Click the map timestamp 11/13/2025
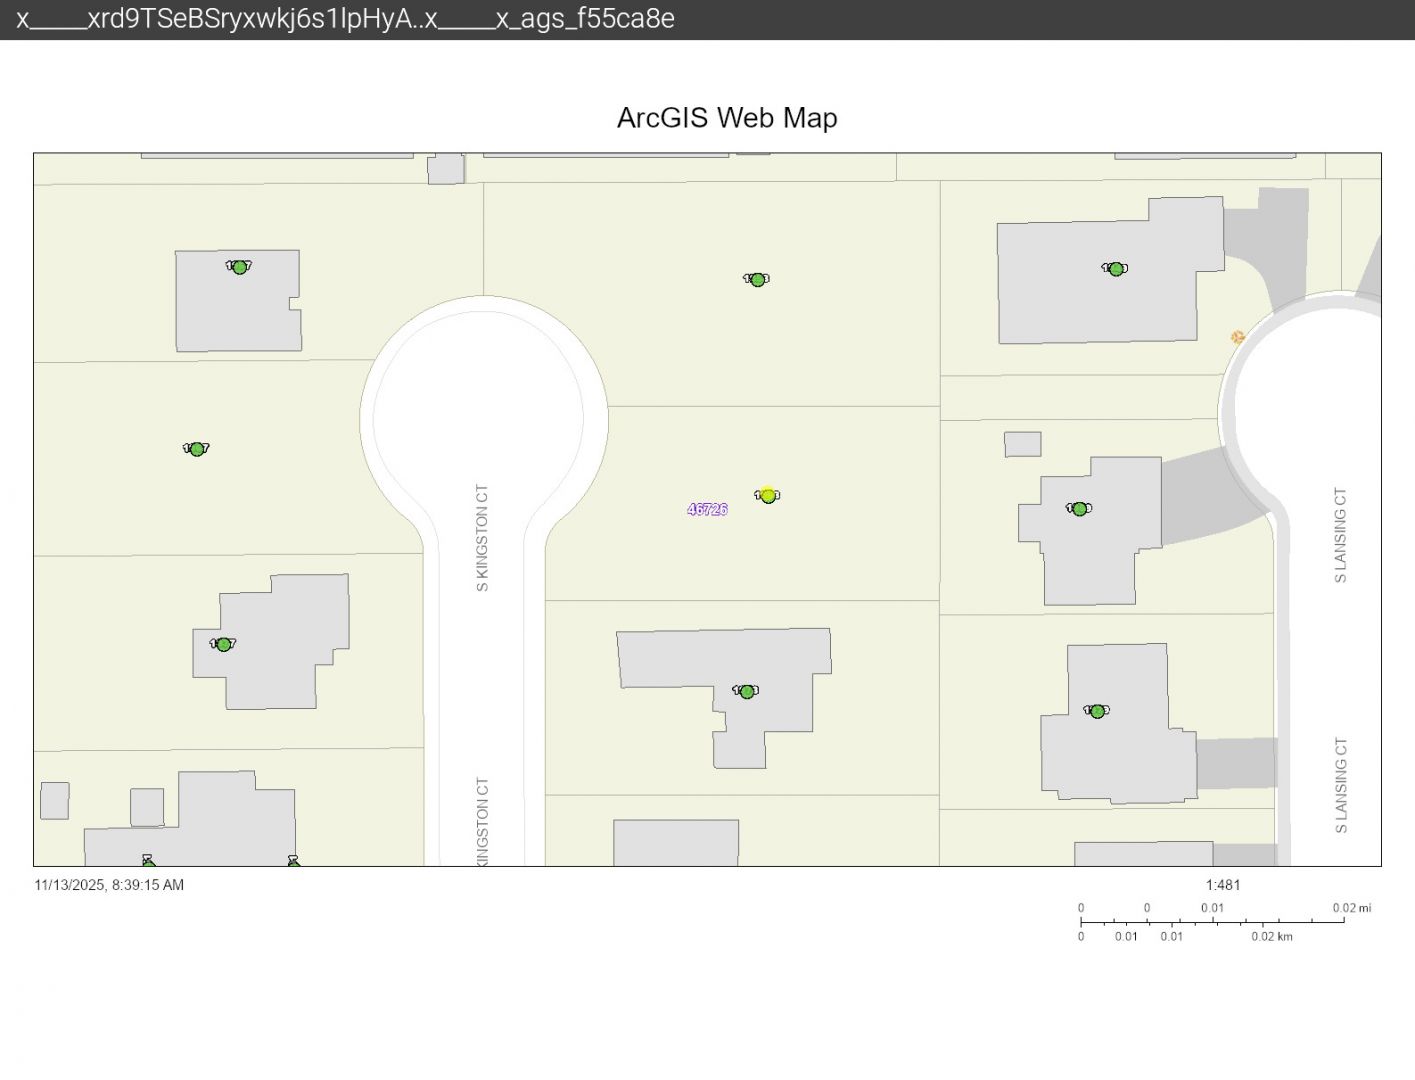Viewport: 1415px width, 1080px height. point(109,885)
